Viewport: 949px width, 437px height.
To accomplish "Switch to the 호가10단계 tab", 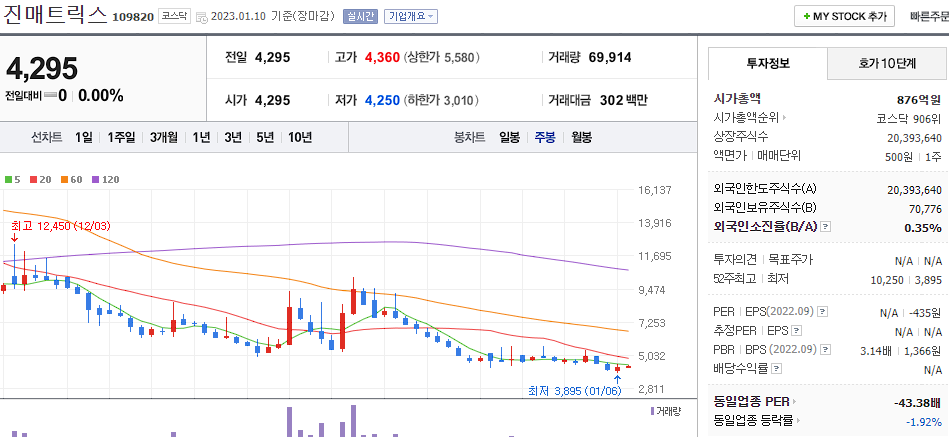I will click(887, 63).
